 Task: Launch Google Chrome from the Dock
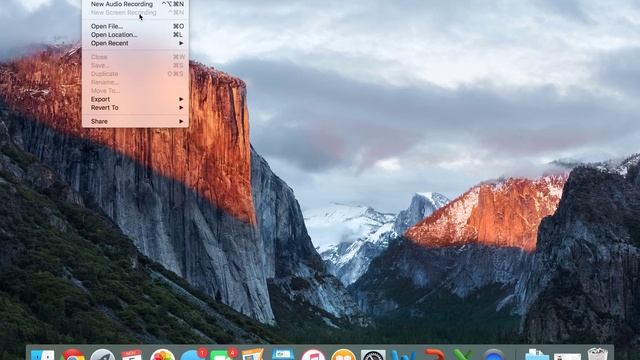73,355
